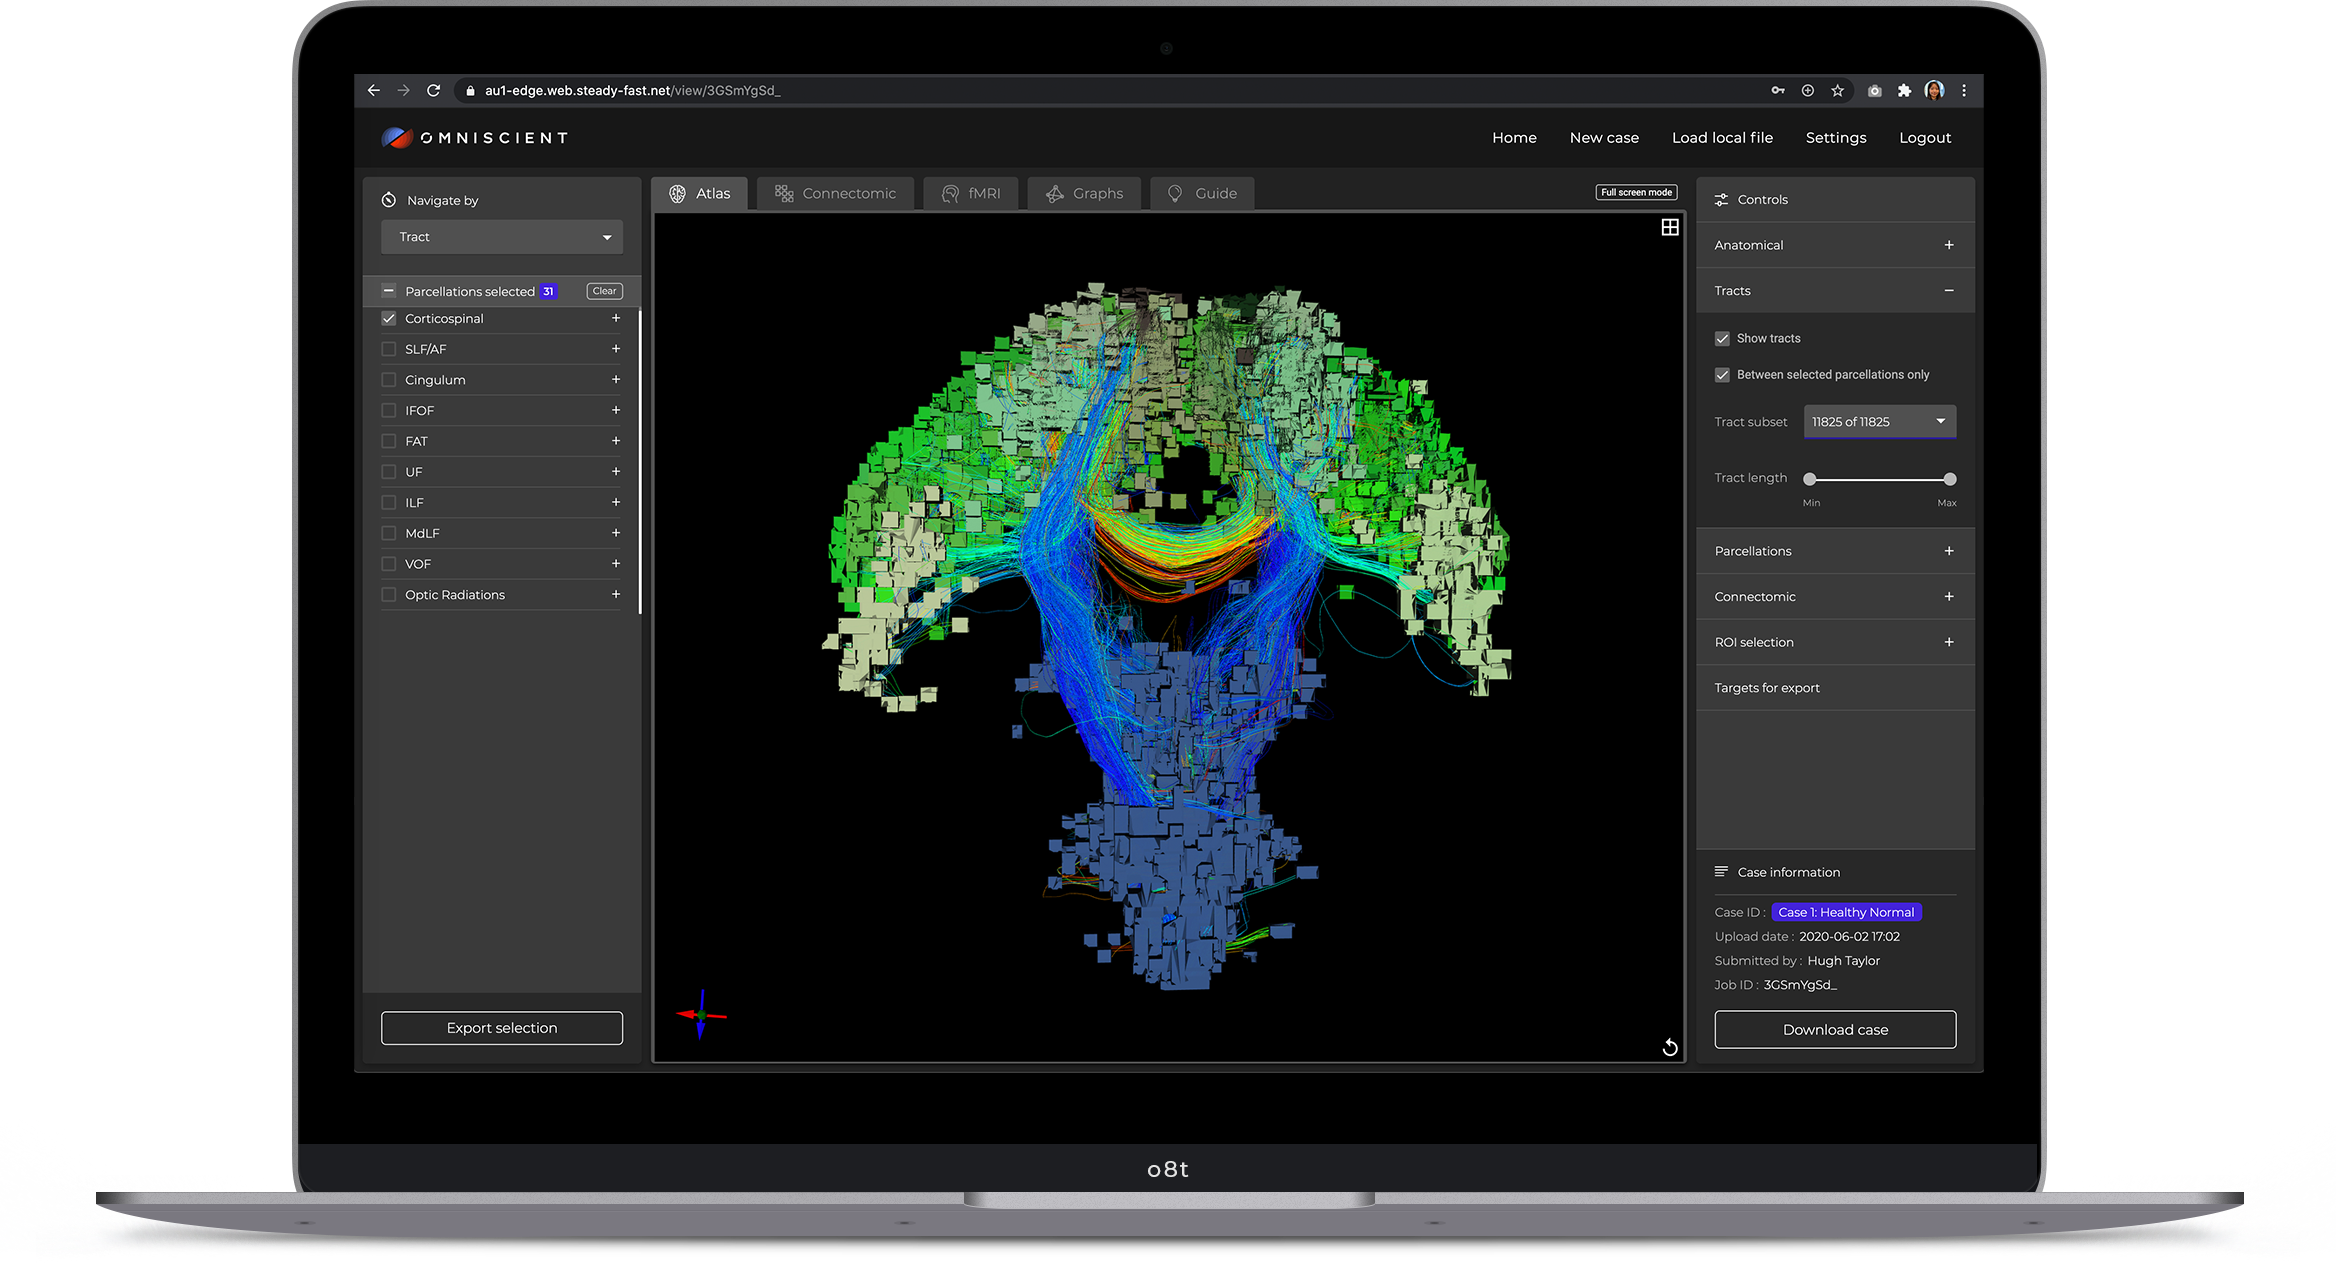The image size is (2336, 1263).
Task: Click the 3D orientation axes gizmo
Action: [x=701, y=1015]
